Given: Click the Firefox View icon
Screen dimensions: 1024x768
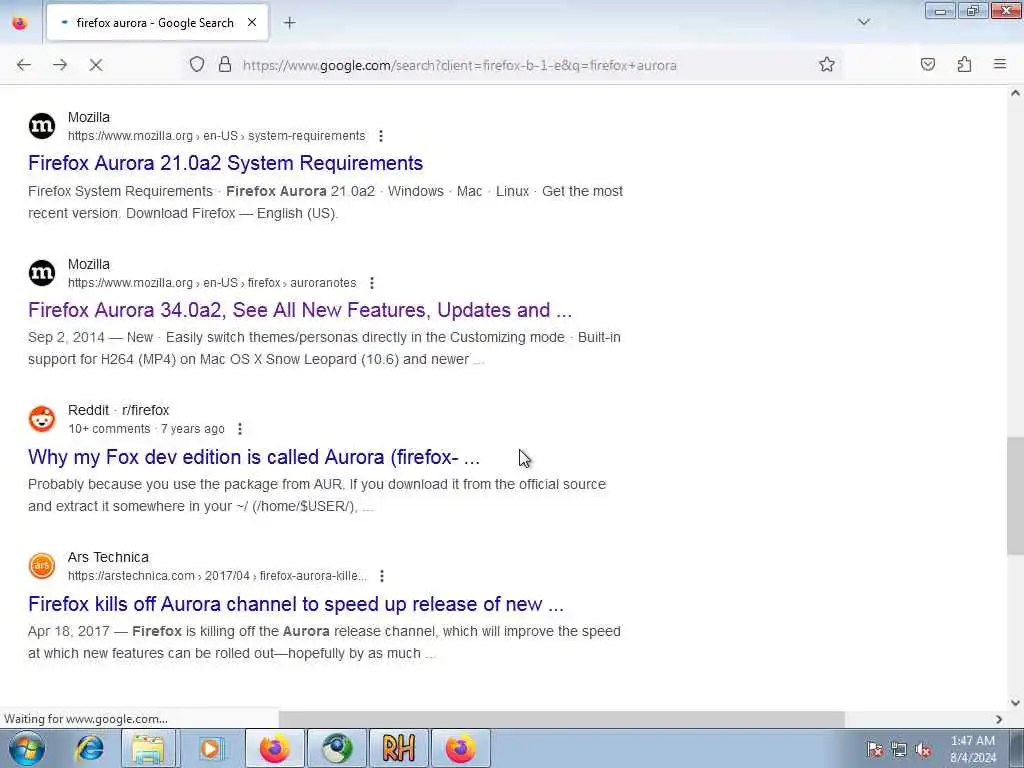Looking at the screenshot, I should (x=20, y=23).
